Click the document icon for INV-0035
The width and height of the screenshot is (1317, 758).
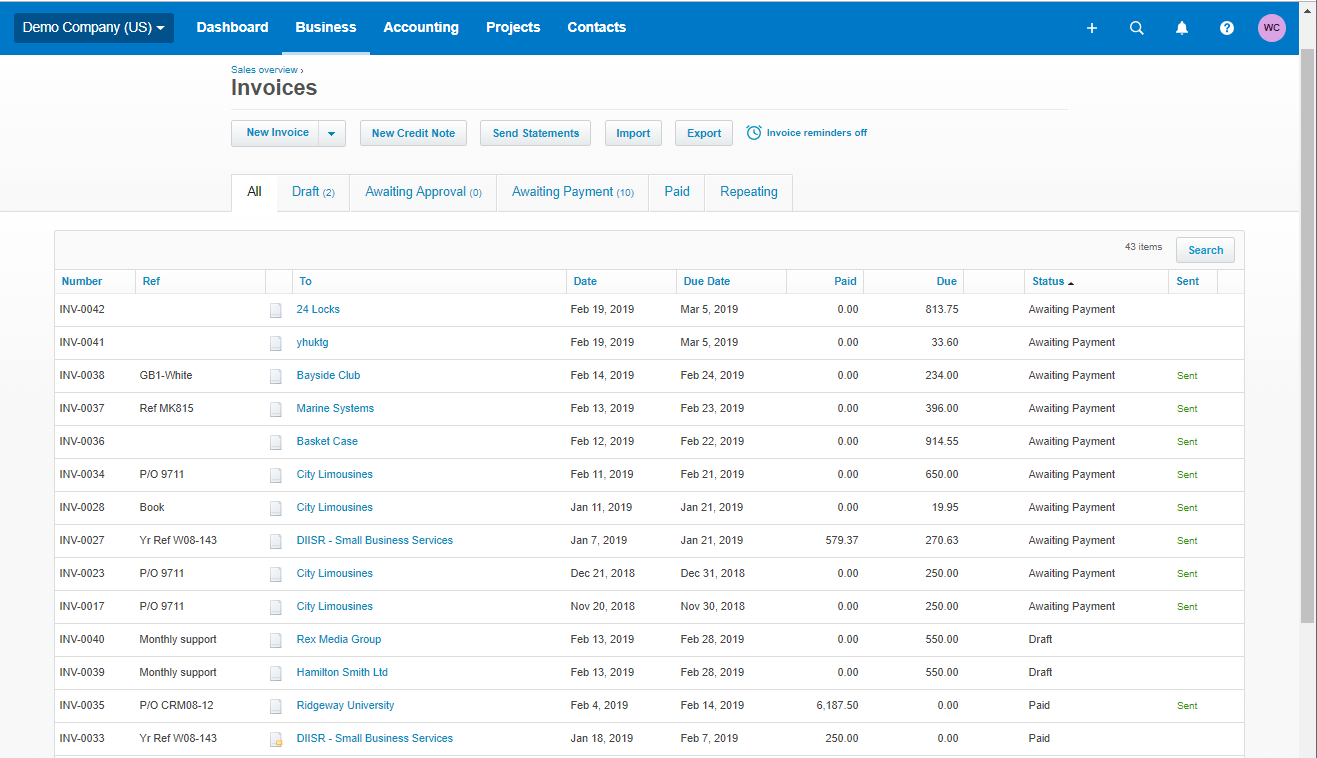tap(275, 706)
